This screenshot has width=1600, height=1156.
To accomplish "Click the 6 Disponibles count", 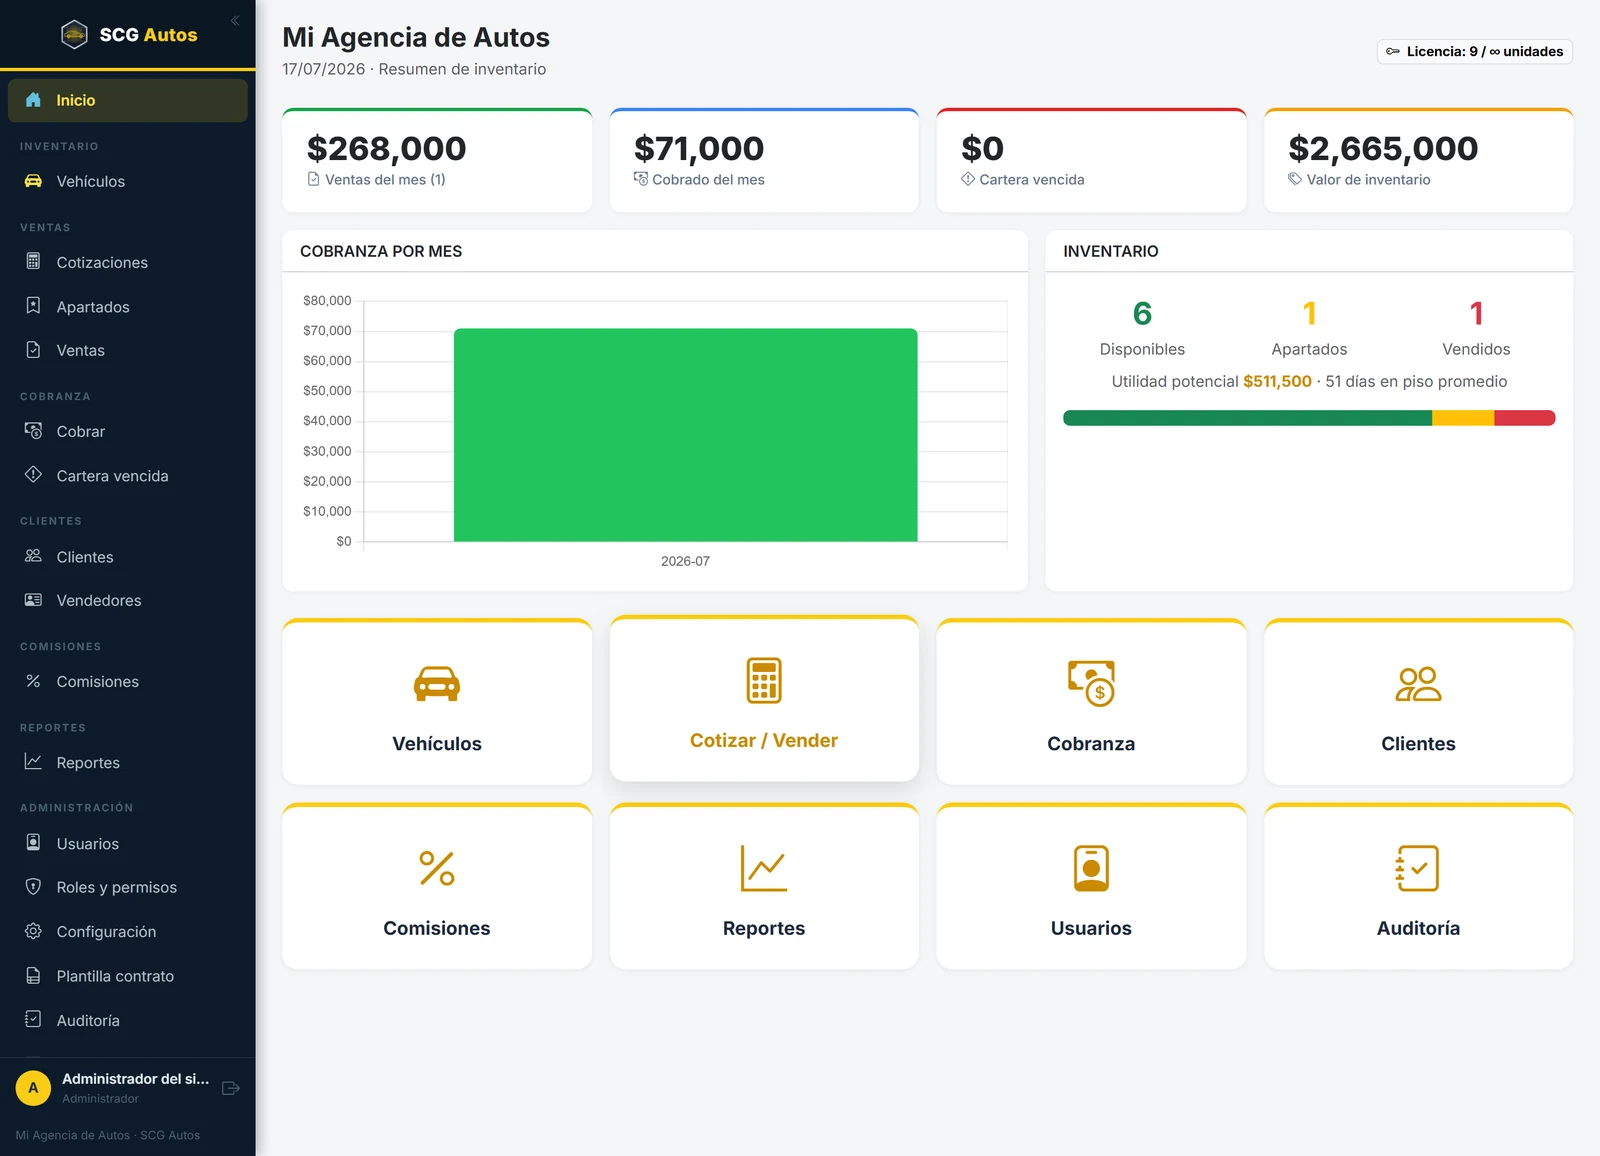I will tap(1142, 314).
